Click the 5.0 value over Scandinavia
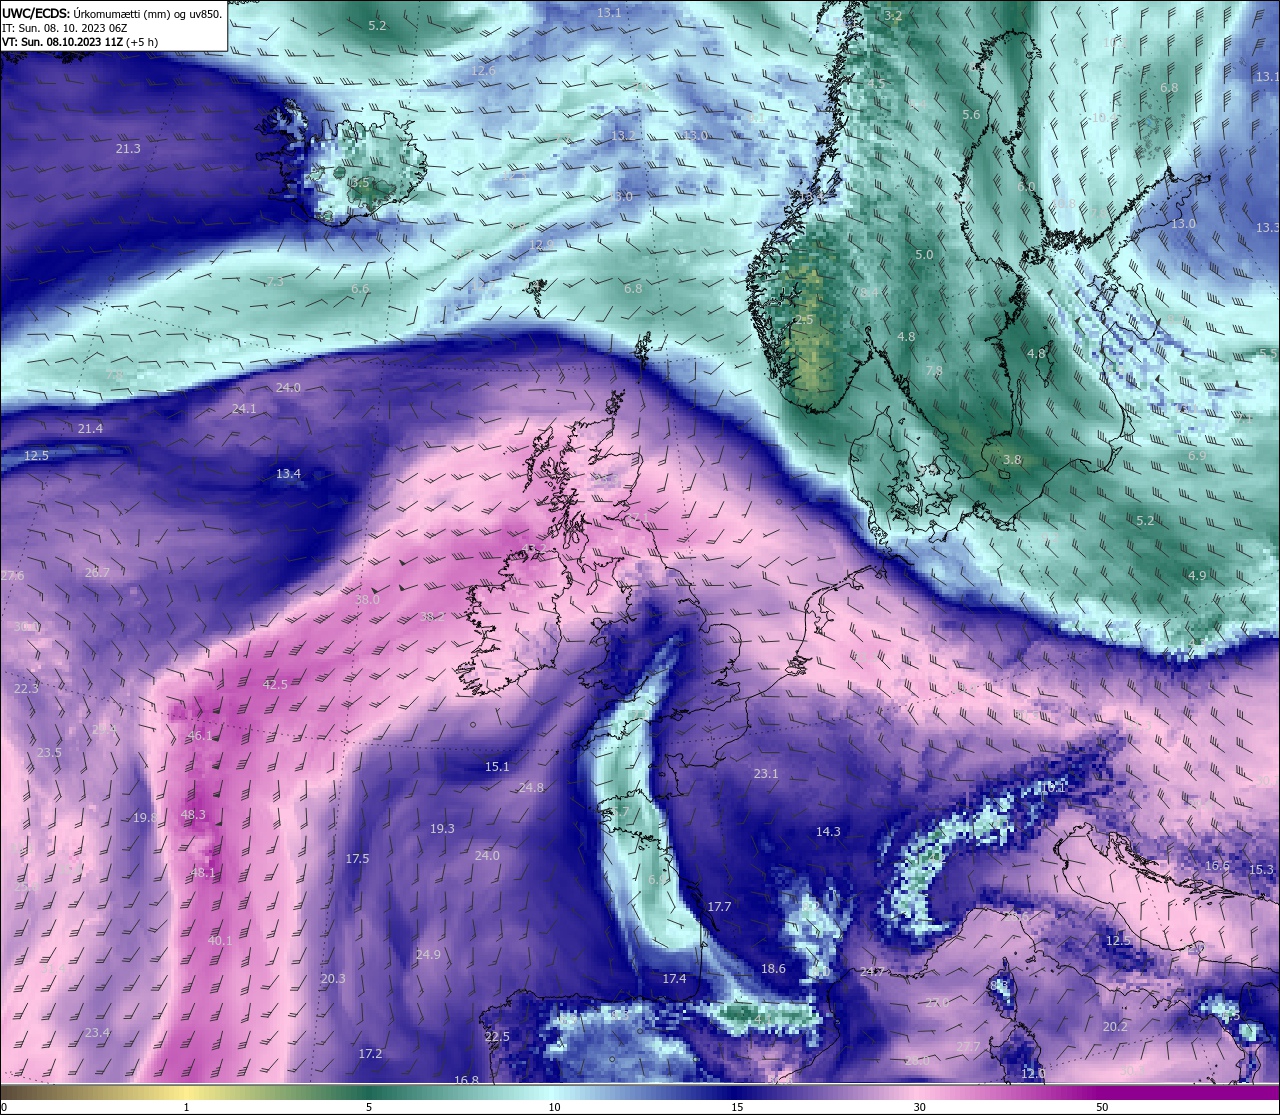This screenshot has width=1280, height=1115. point(924,255)
